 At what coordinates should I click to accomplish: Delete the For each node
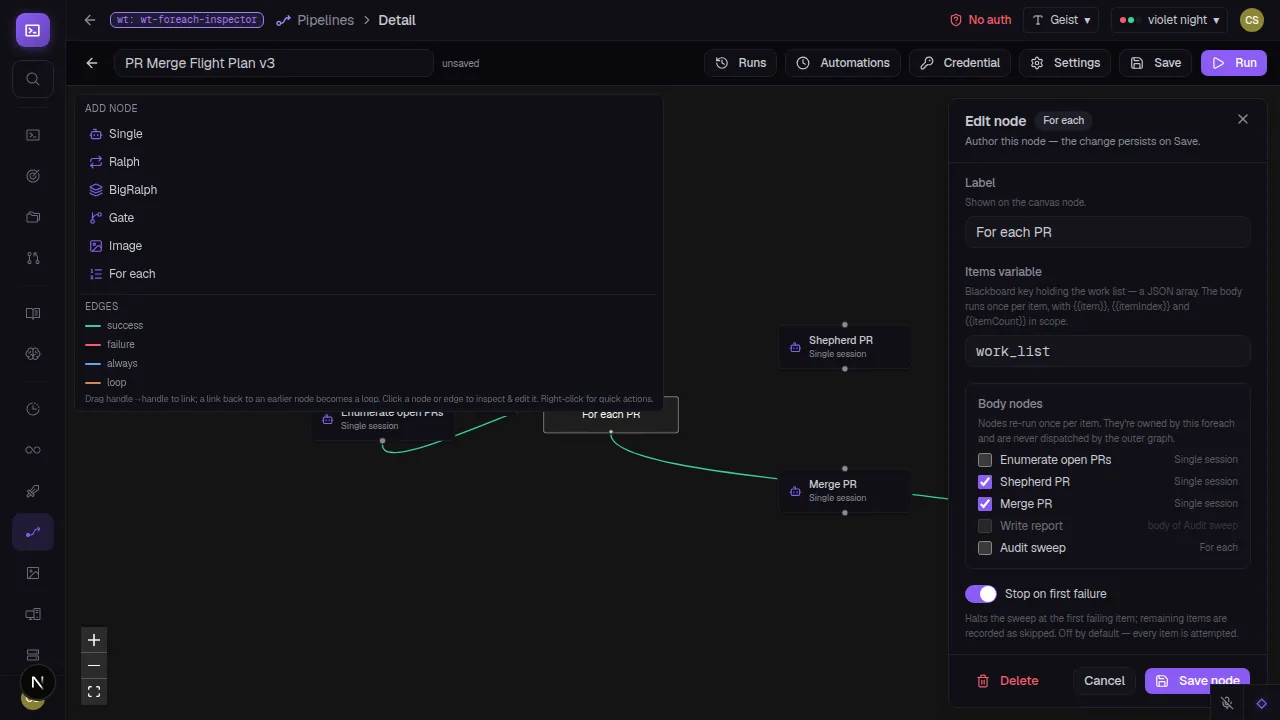pyautogui.click(x=1007, y=681)
